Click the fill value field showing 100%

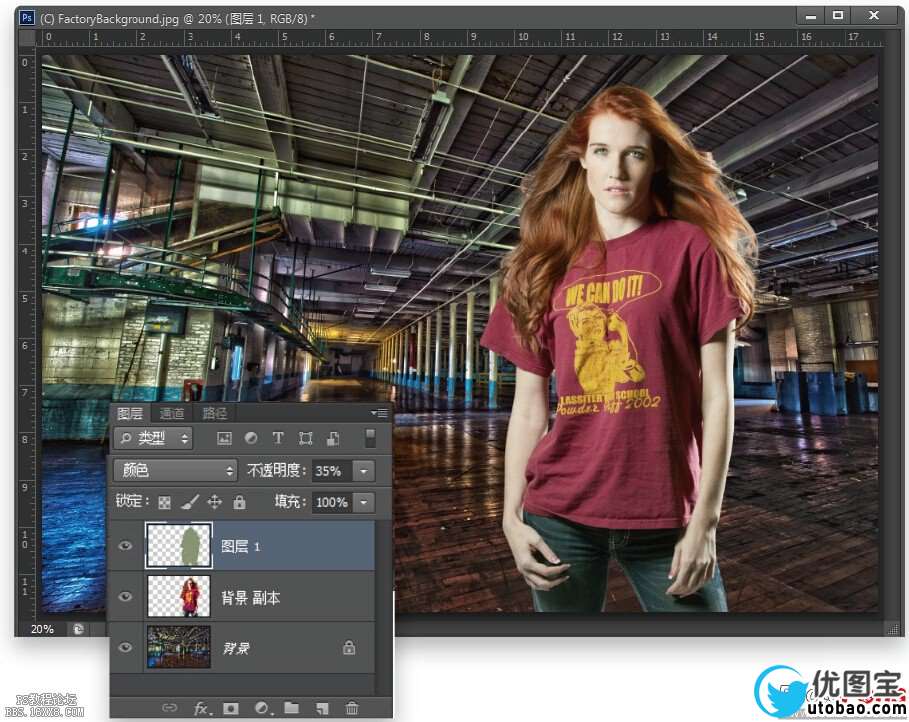[332, 502]
